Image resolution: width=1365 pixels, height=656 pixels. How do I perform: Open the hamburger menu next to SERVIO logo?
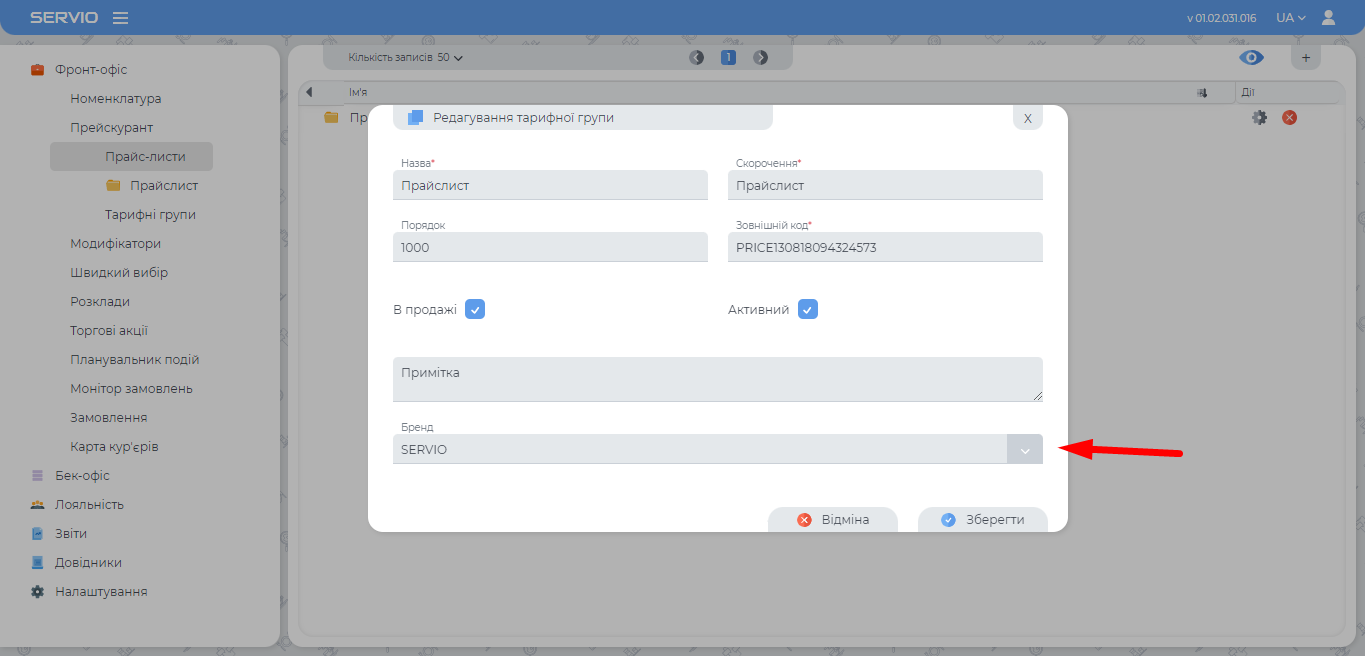120,18
